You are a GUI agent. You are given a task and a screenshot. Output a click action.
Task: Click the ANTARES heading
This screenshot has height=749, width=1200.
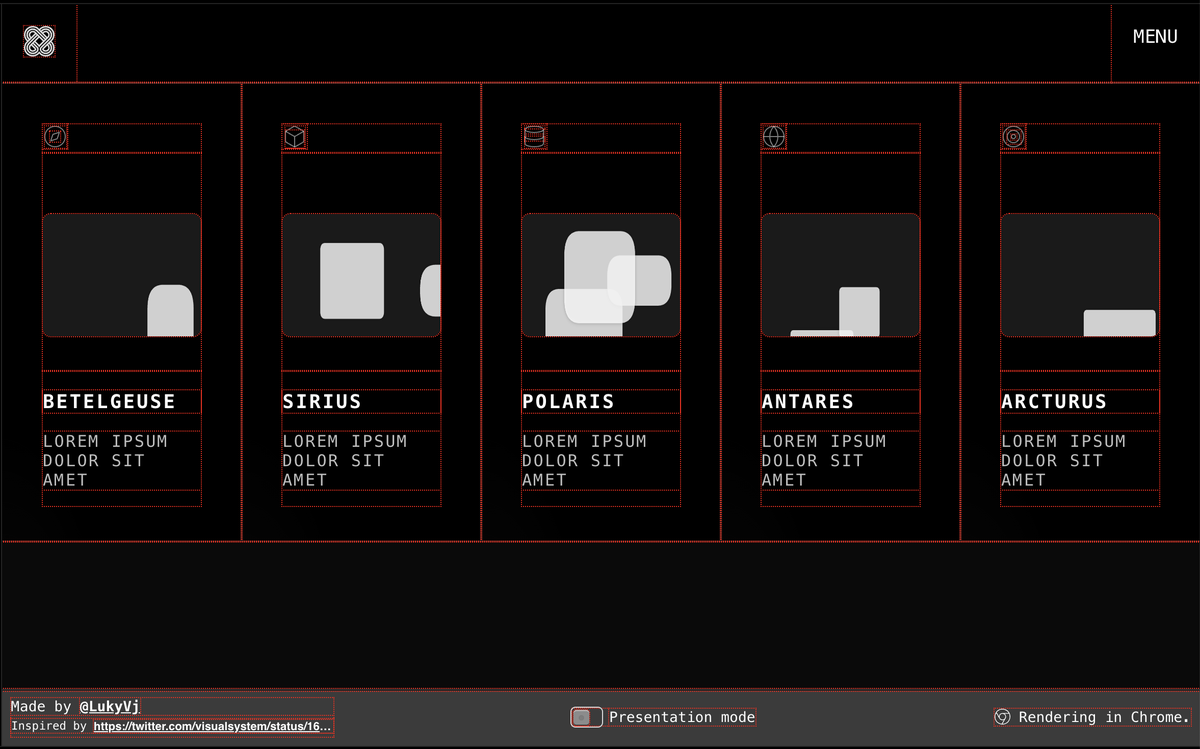tap(808, 402)
